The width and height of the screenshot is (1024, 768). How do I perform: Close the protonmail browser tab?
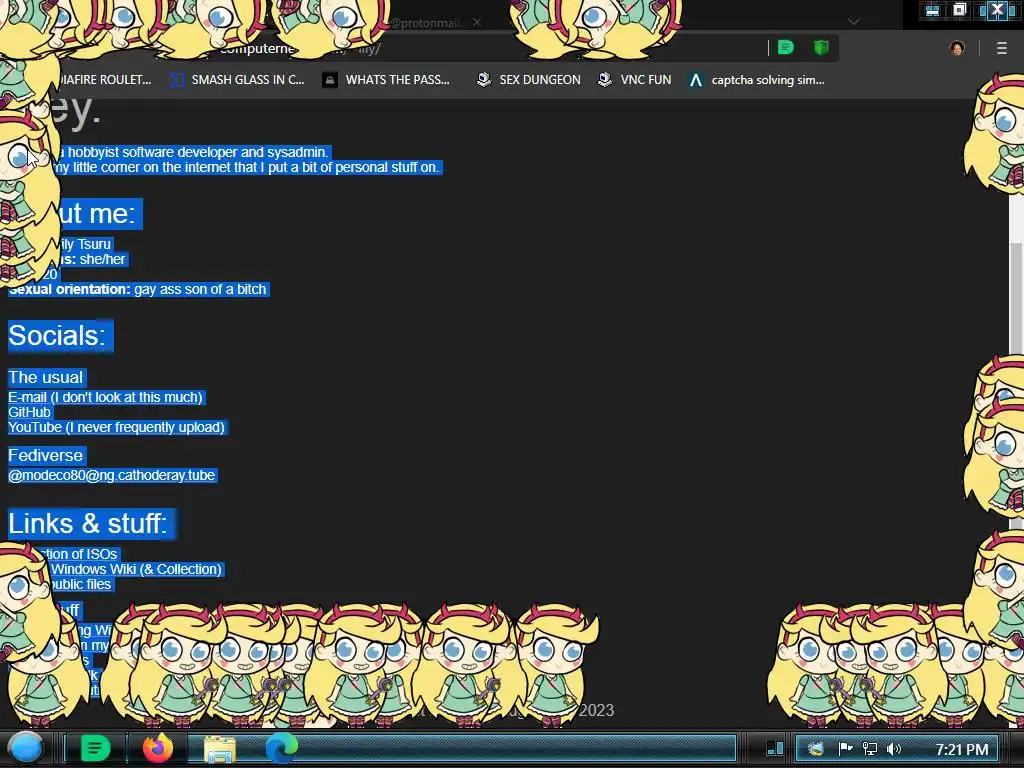point(477,22)
